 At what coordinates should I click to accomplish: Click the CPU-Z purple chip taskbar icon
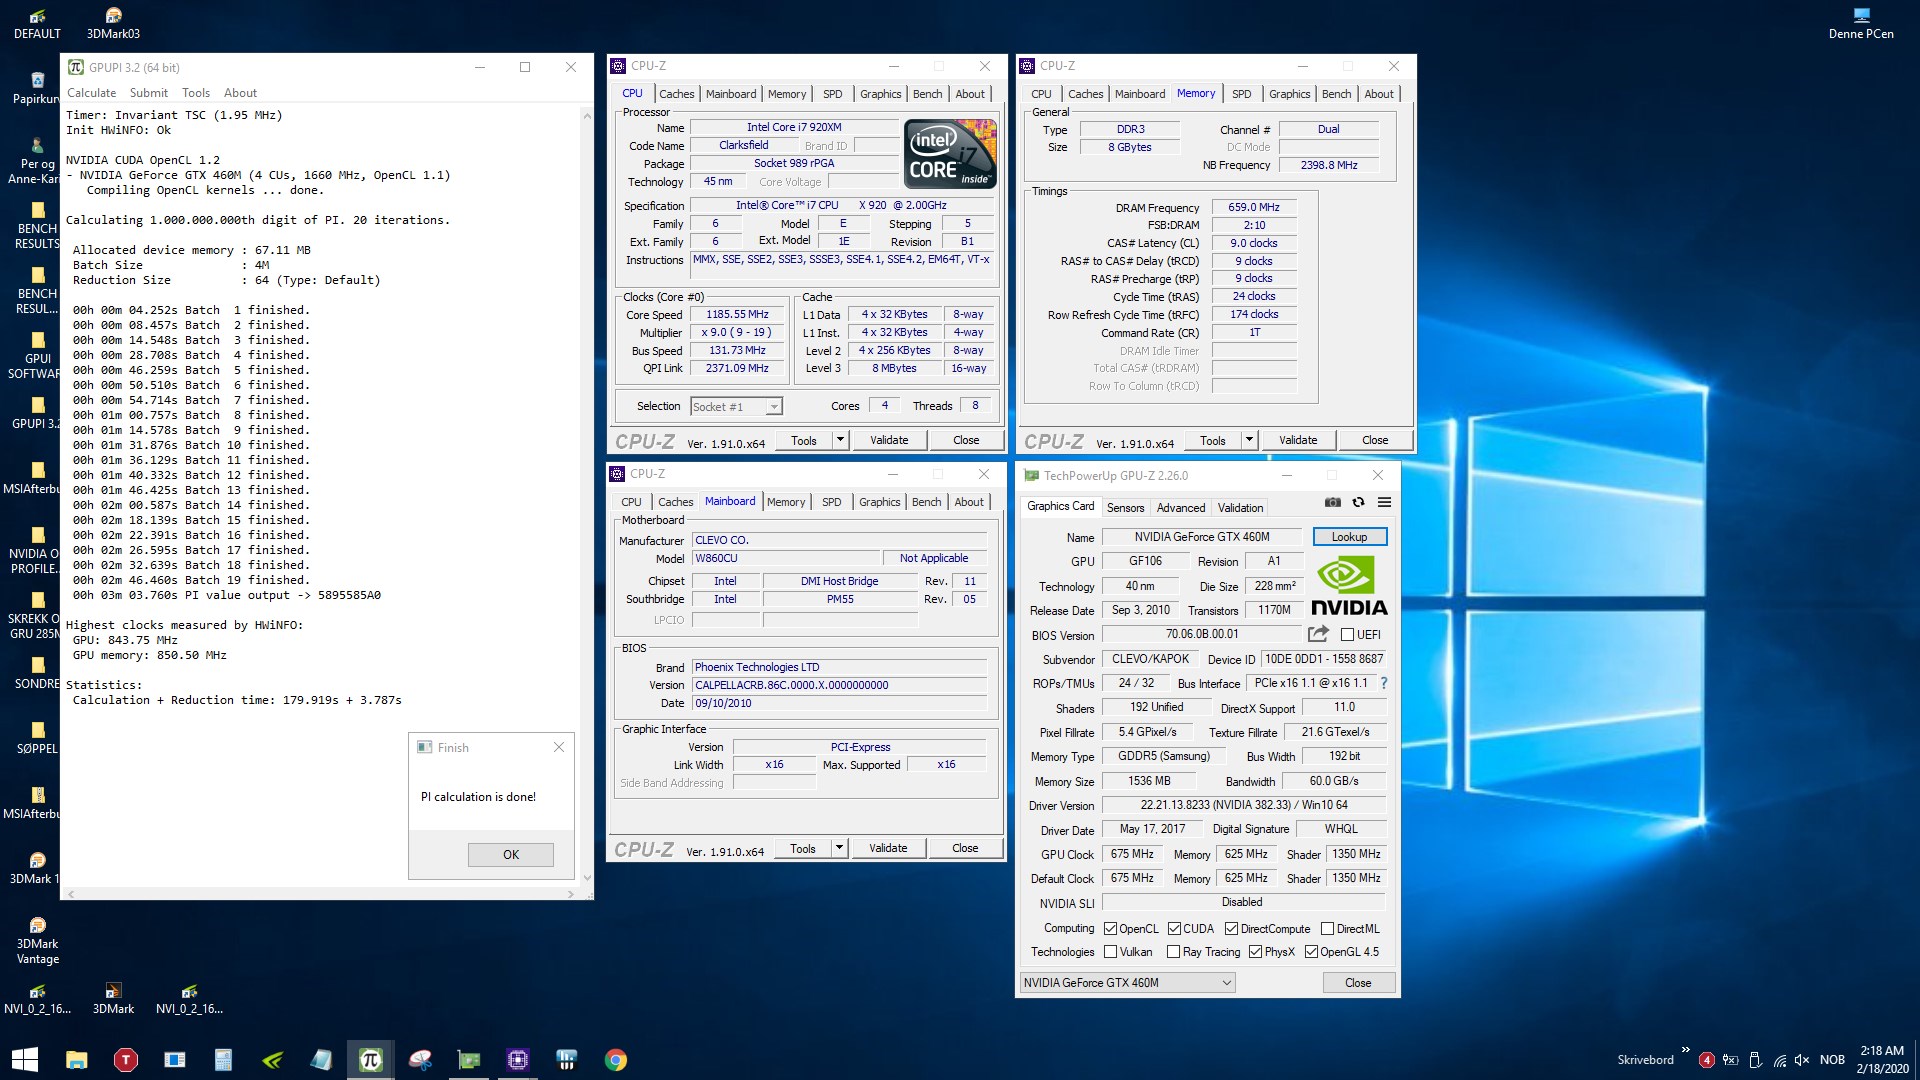(x=518, y=1060)
